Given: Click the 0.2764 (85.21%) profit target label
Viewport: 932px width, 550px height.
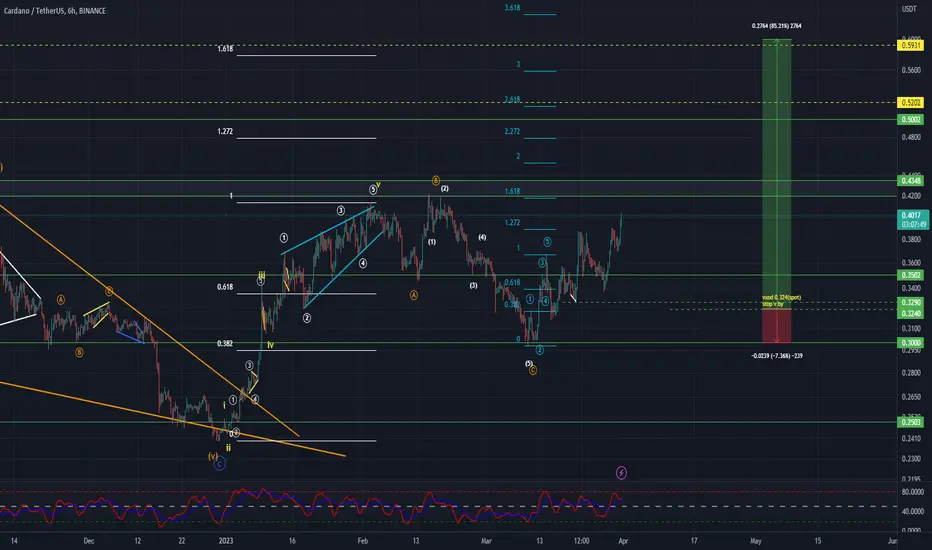Looking at the screenshot, I should [x=776, y=26].
